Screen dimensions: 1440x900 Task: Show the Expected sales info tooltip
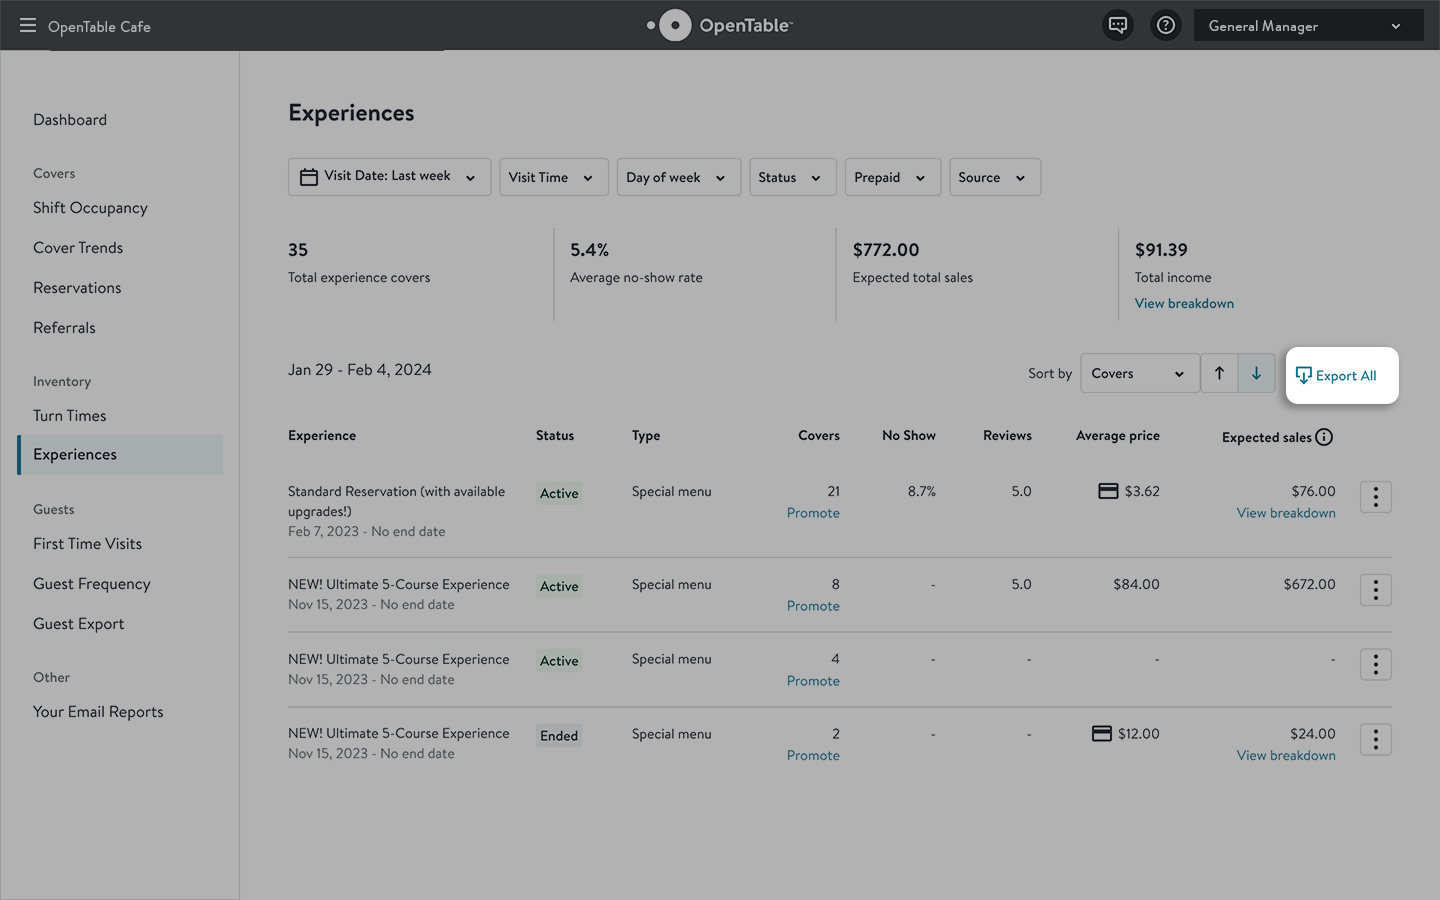(x=1324, y=437)
